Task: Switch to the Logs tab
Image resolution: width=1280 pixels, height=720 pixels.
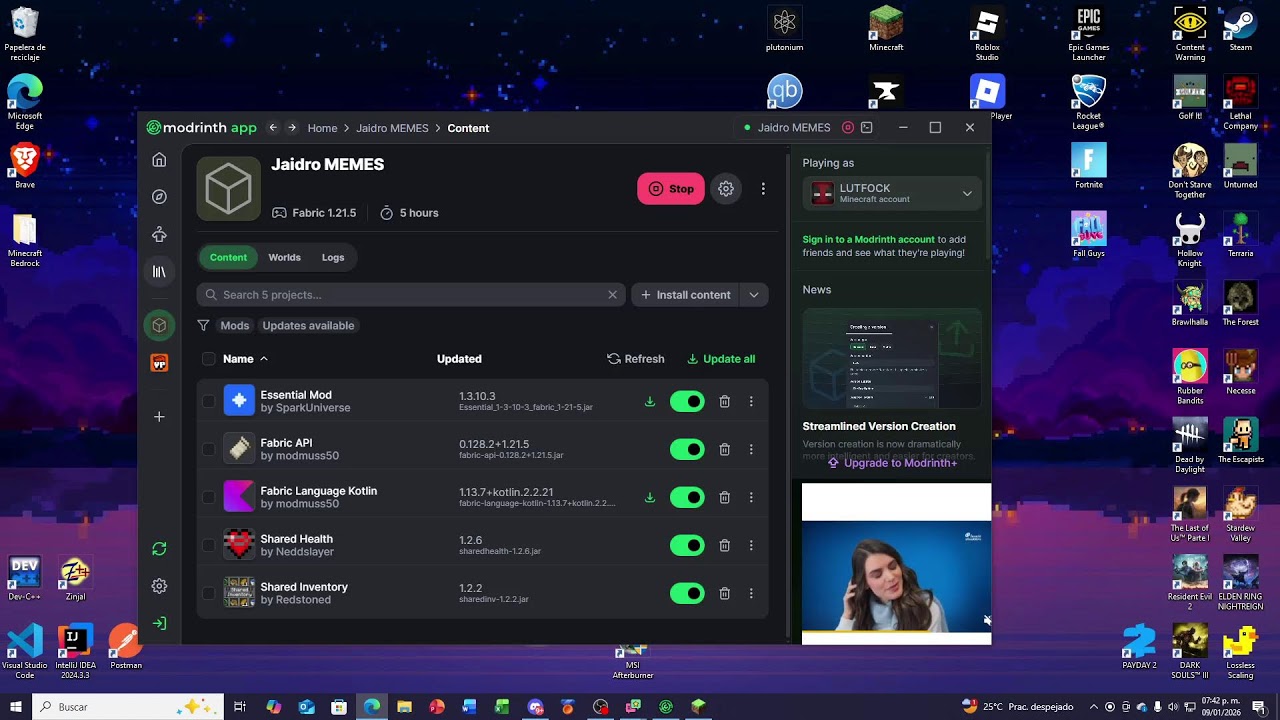Action: [x=333, y=257]
